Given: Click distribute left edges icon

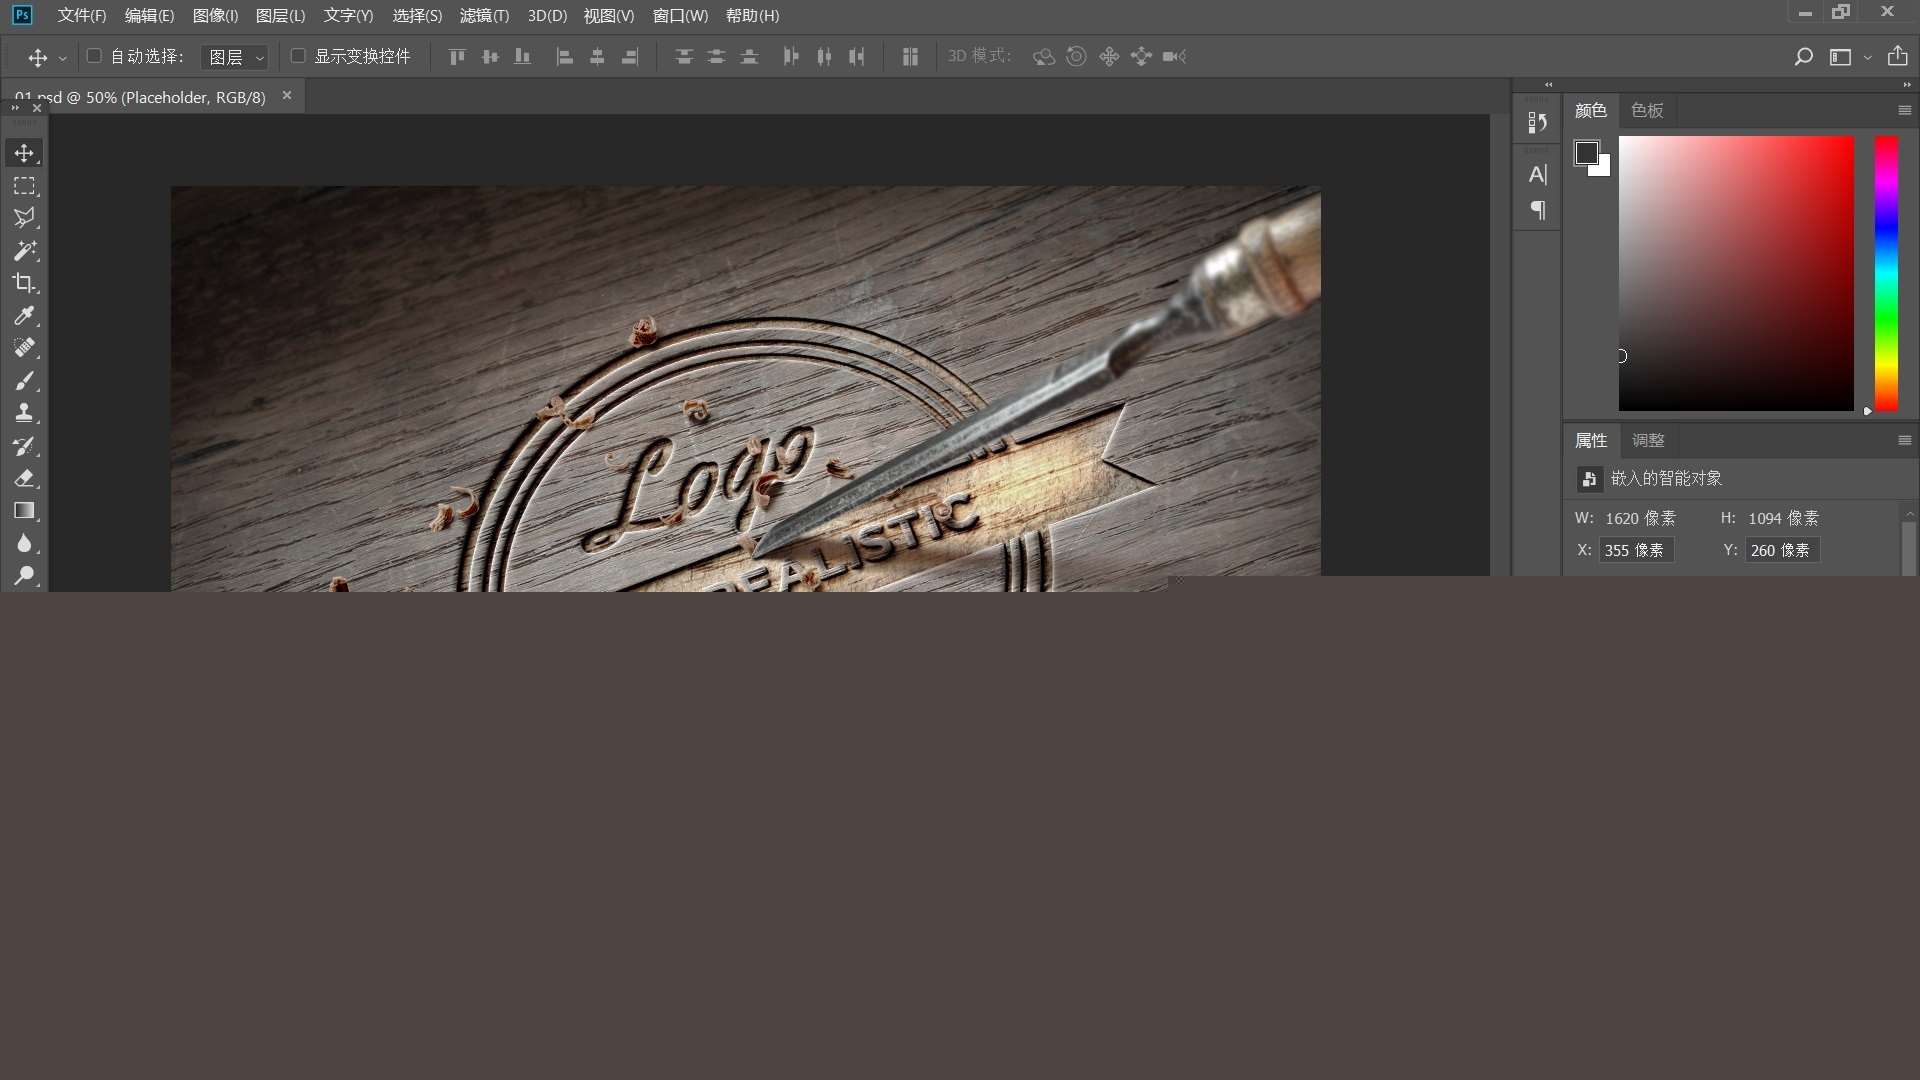Looking at the screenshot, I should (x=791, y=57).
